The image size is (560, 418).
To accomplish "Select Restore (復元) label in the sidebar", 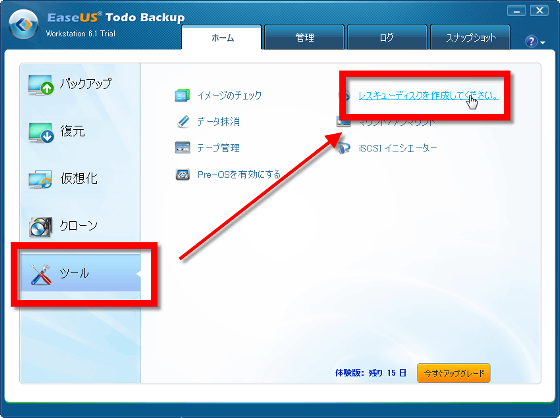I will tap(73, 131).
